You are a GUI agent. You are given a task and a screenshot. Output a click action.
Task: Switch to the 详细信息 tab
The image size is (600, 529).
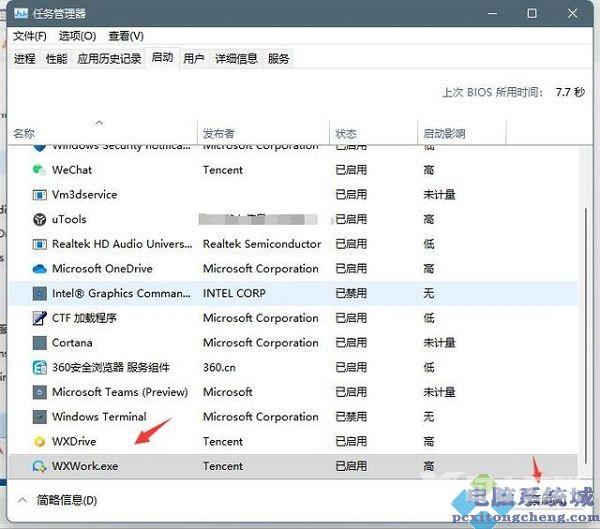click(x=236, y=59)
